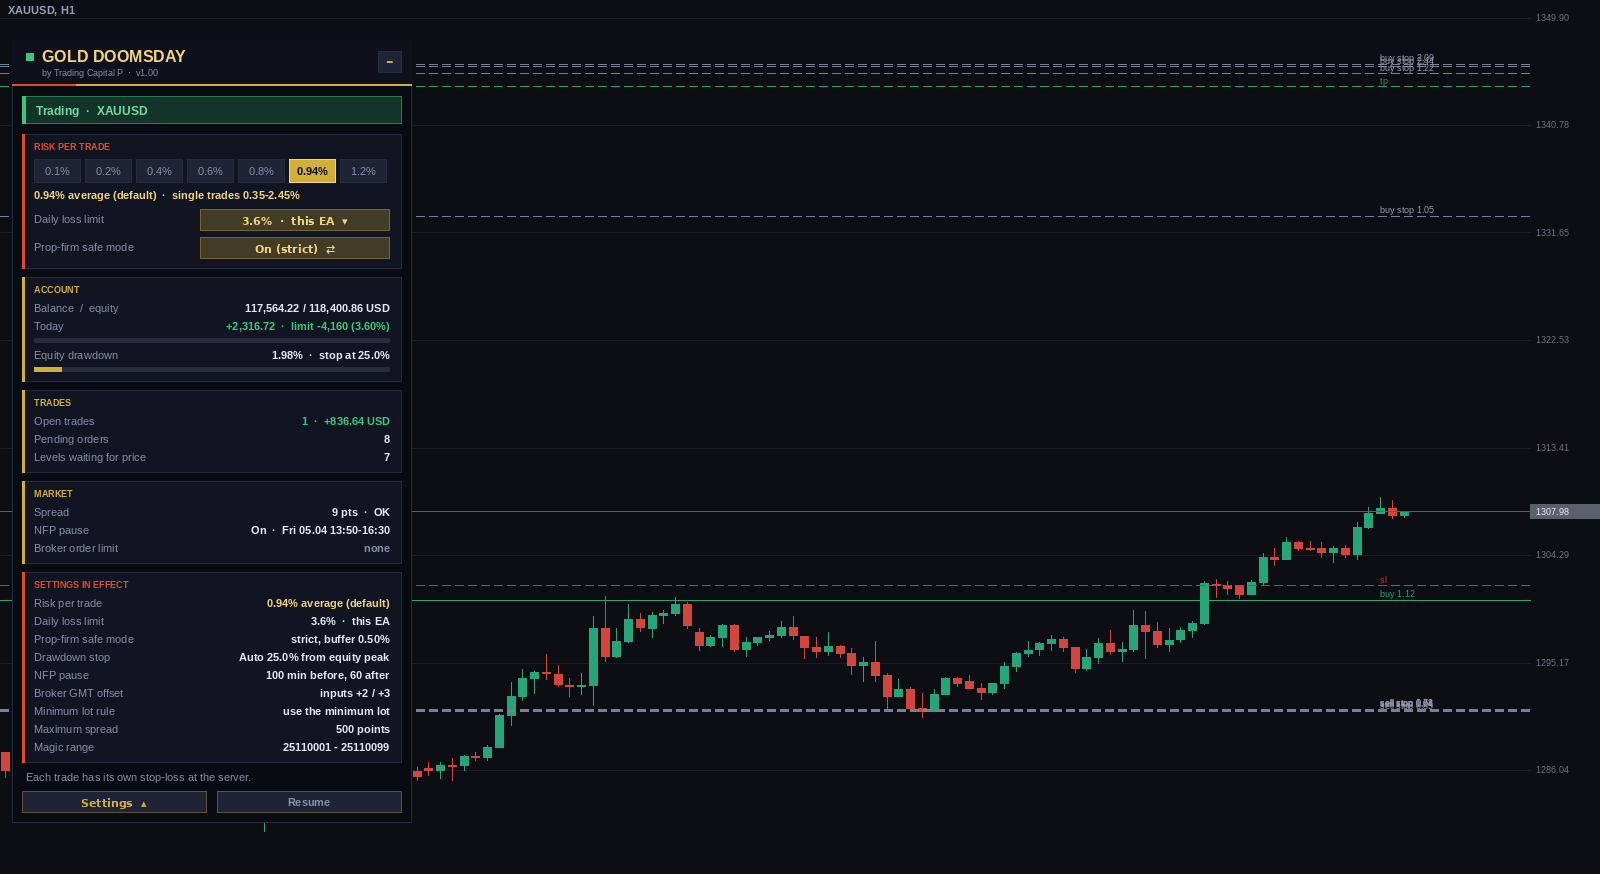Click the stop at 25.0% drawdown text
1600x874 pixels.
tap(354, 355)
